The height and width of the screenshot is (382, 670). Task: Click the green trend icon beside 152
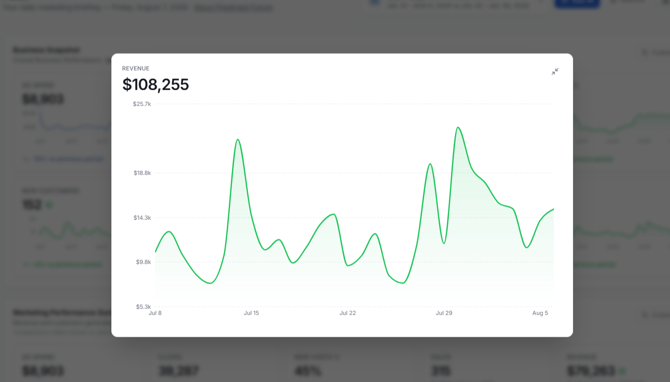[49, 205]
